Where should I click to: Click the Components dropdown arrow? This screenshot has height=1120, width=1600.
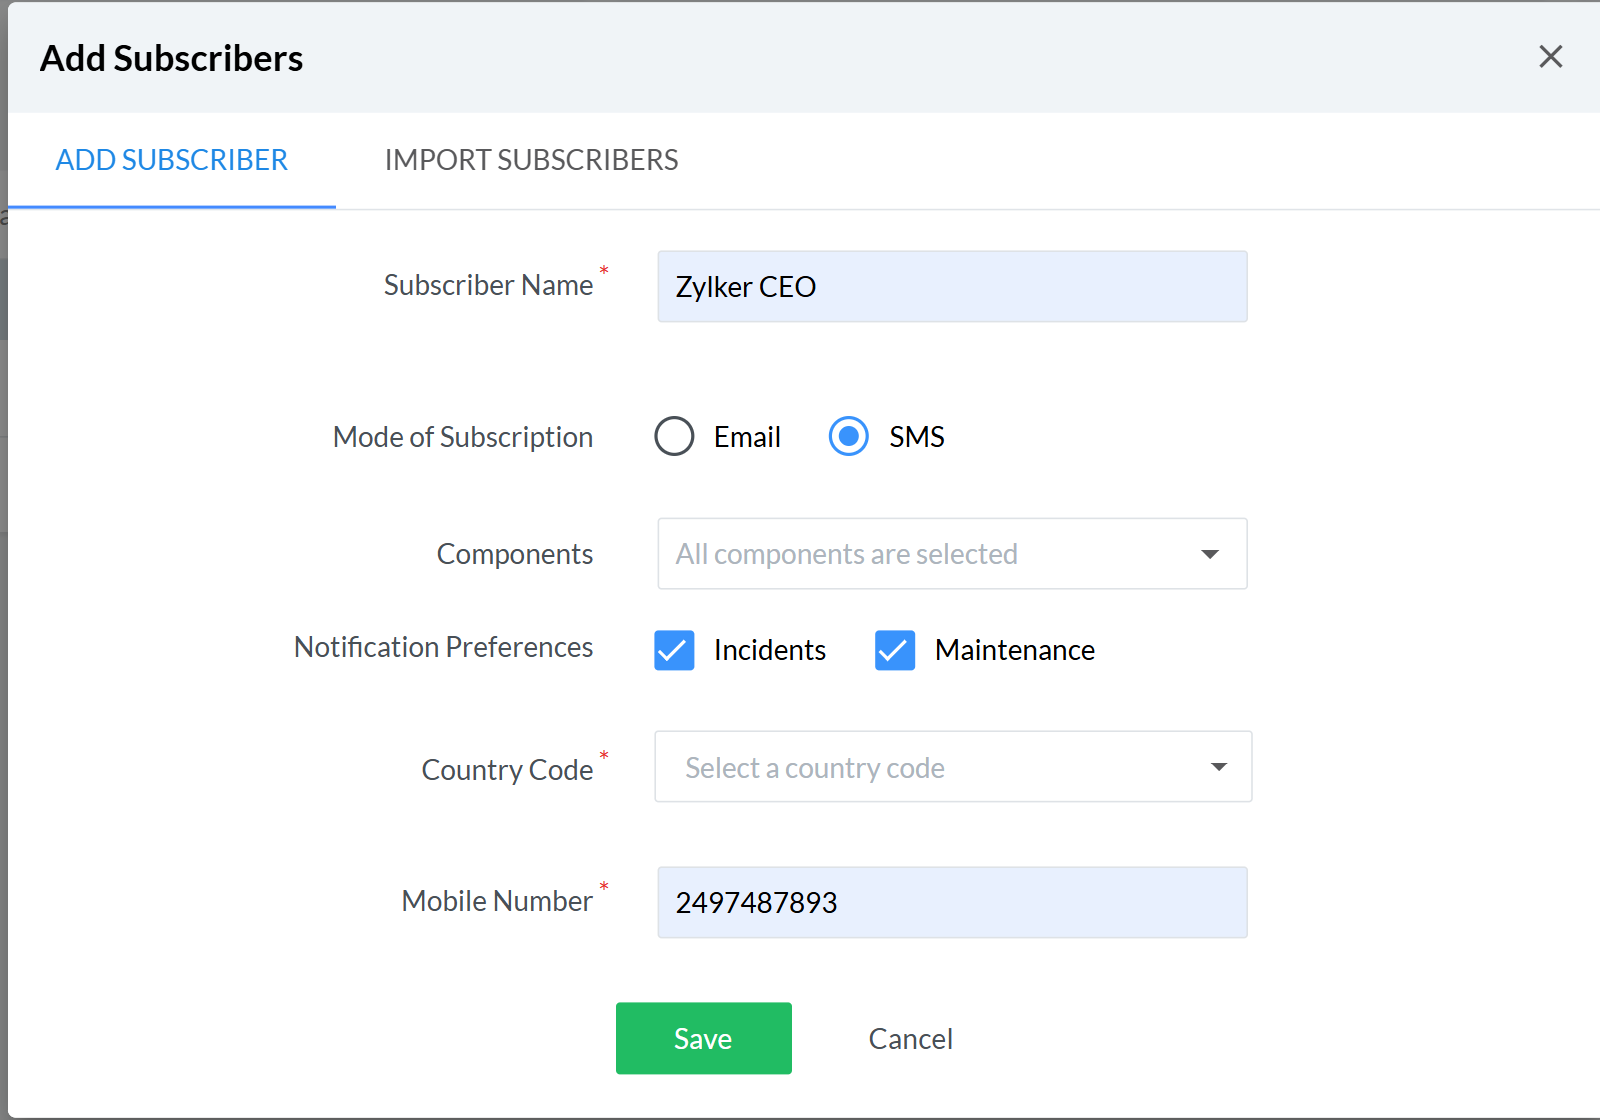tap(1210, 554)
